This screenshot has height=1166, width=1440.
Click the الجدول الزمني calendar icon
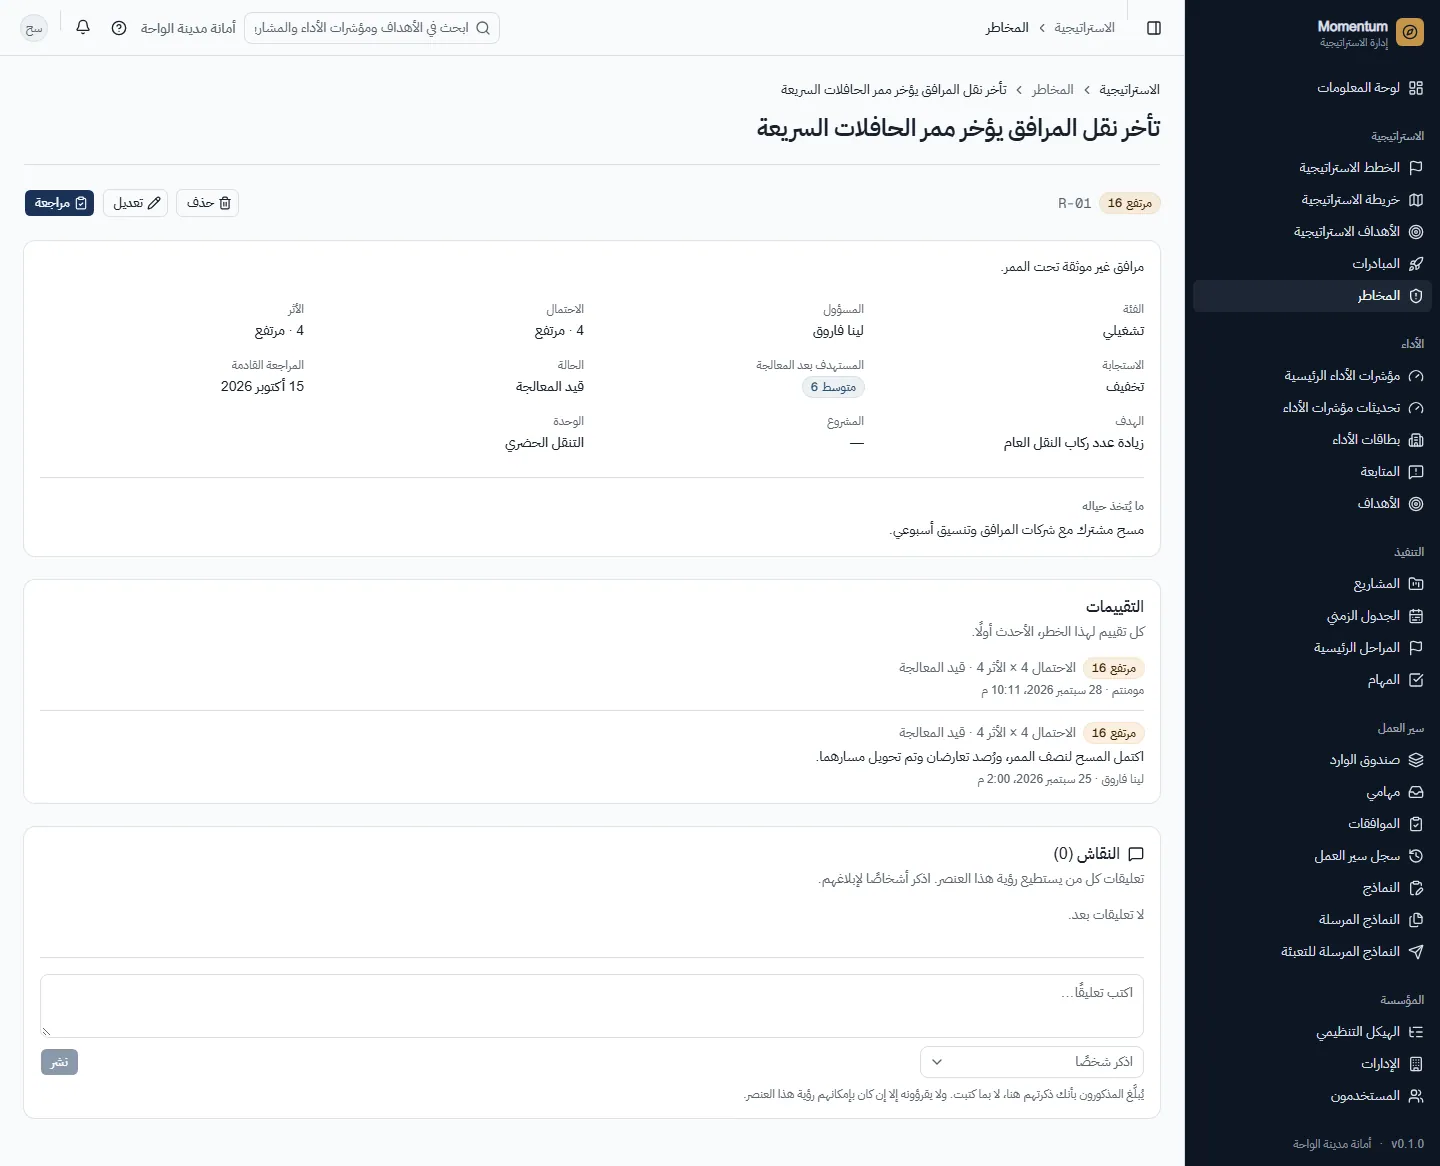click(x=1415, y=616)
